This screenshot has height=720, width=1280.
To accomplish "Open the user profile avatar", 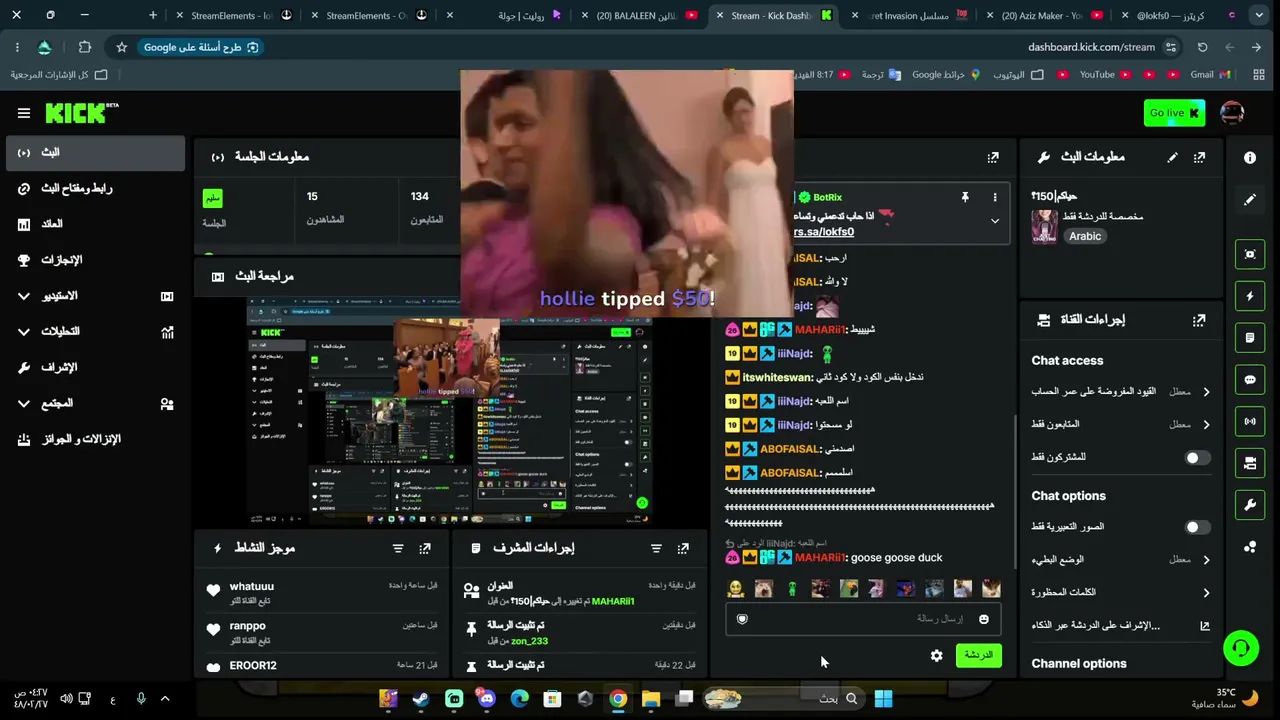I will point(1232,113).
